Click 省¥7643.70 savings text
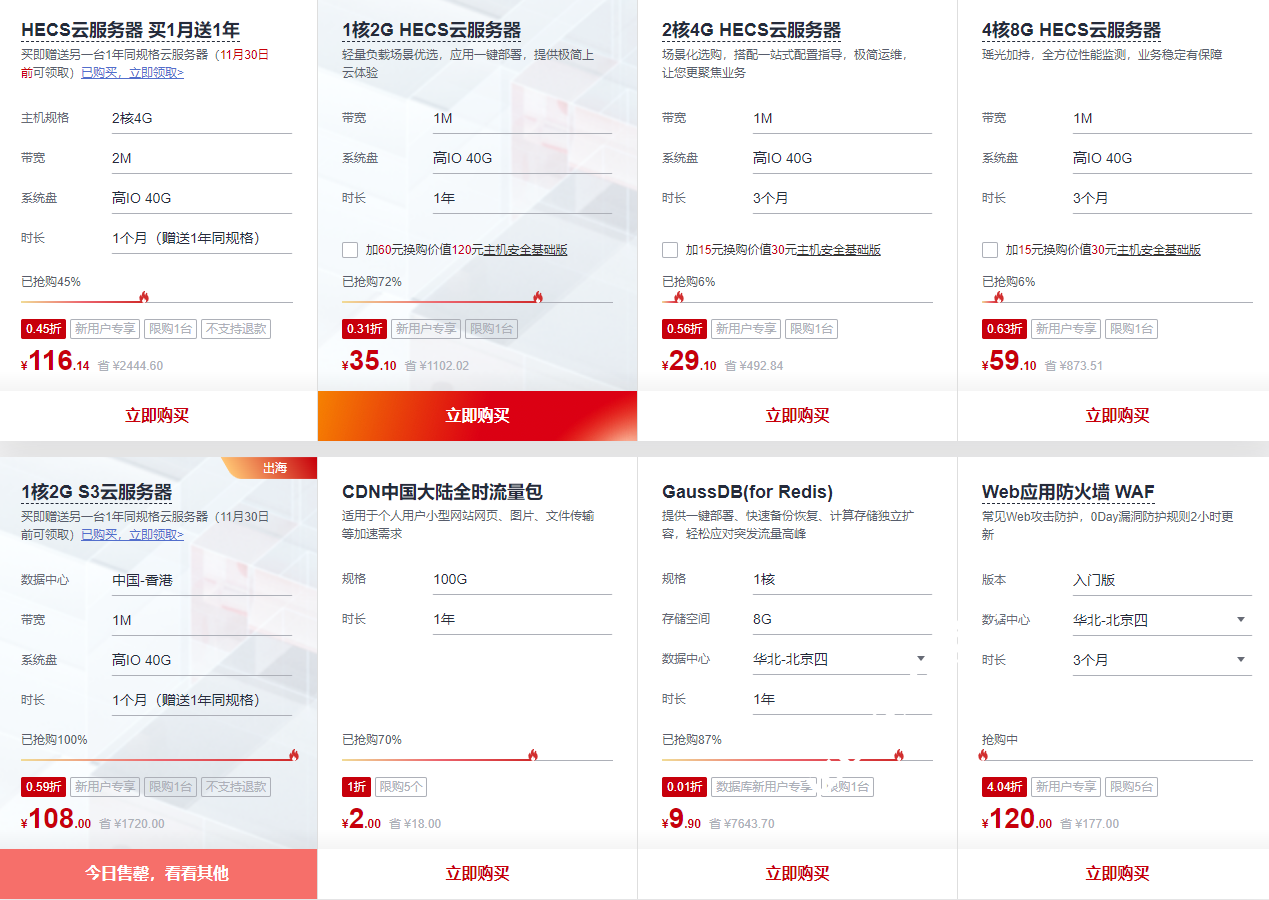1269x900 pixels. (x=742, y=824)
